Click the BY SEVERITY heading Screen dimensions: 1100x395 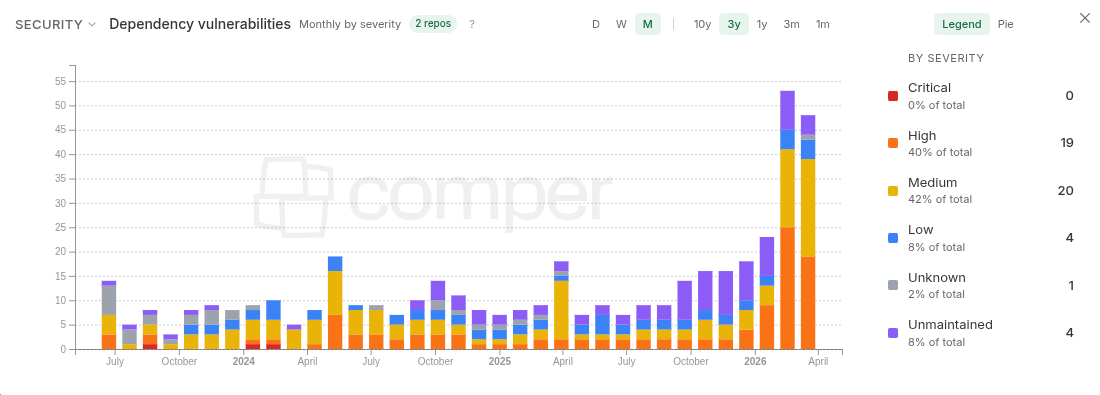pyautogui.click(x=946, y=58)
